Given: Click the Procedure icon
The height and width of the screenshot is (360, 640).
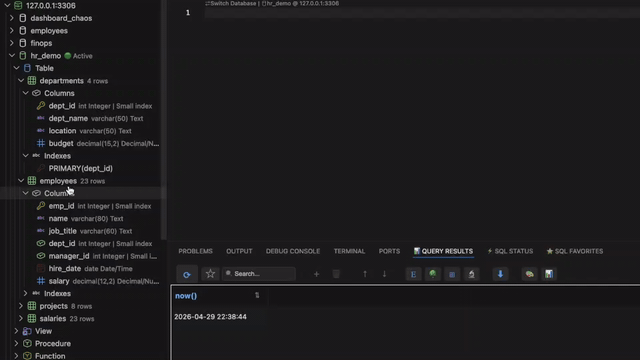Looking at the screenshot, I should click(x=27, y=343).
